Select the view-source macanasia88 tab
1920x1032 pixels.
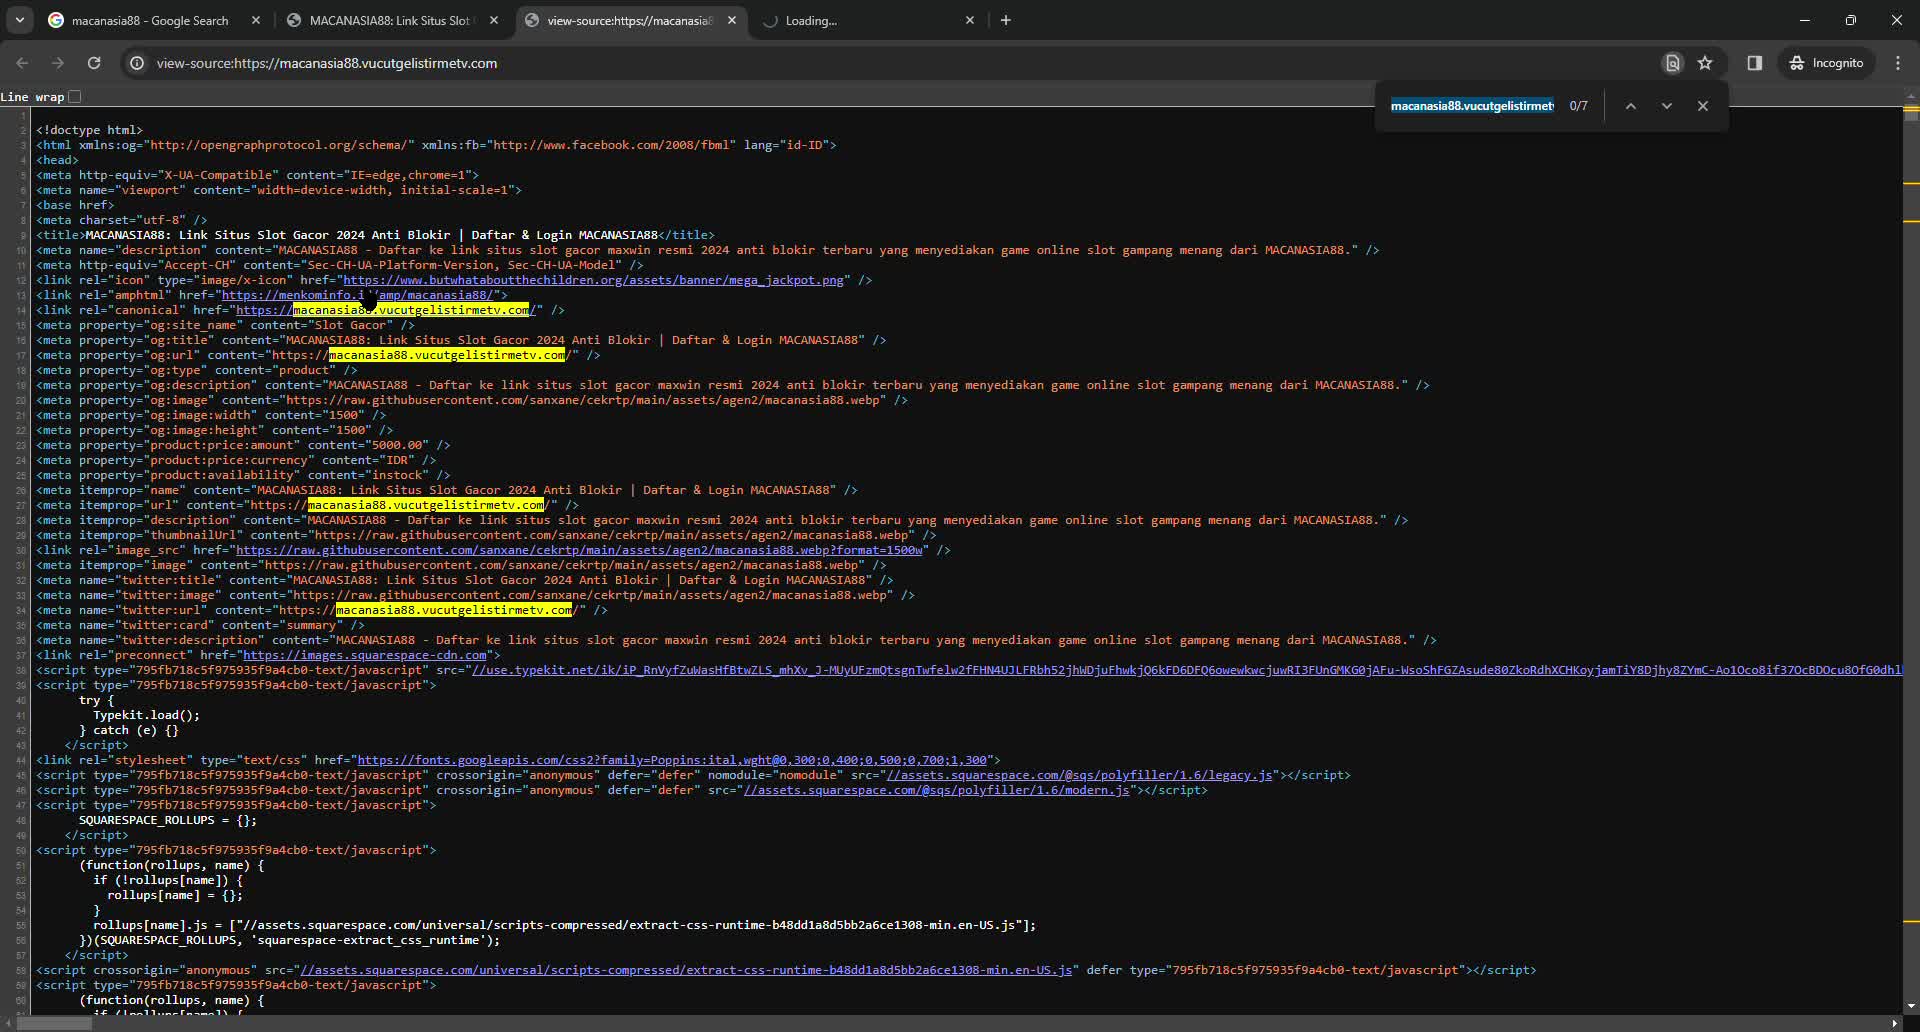pos(630,20)
